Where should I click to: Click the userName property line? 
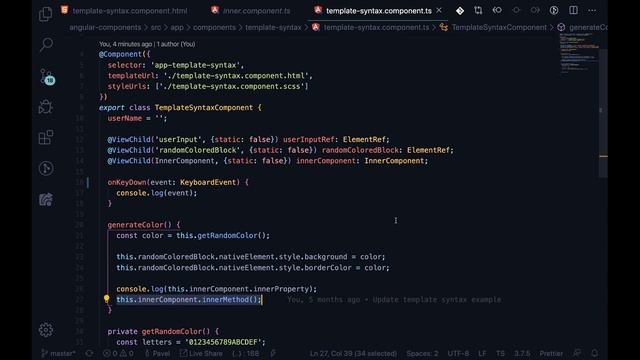tap(137, 118)
